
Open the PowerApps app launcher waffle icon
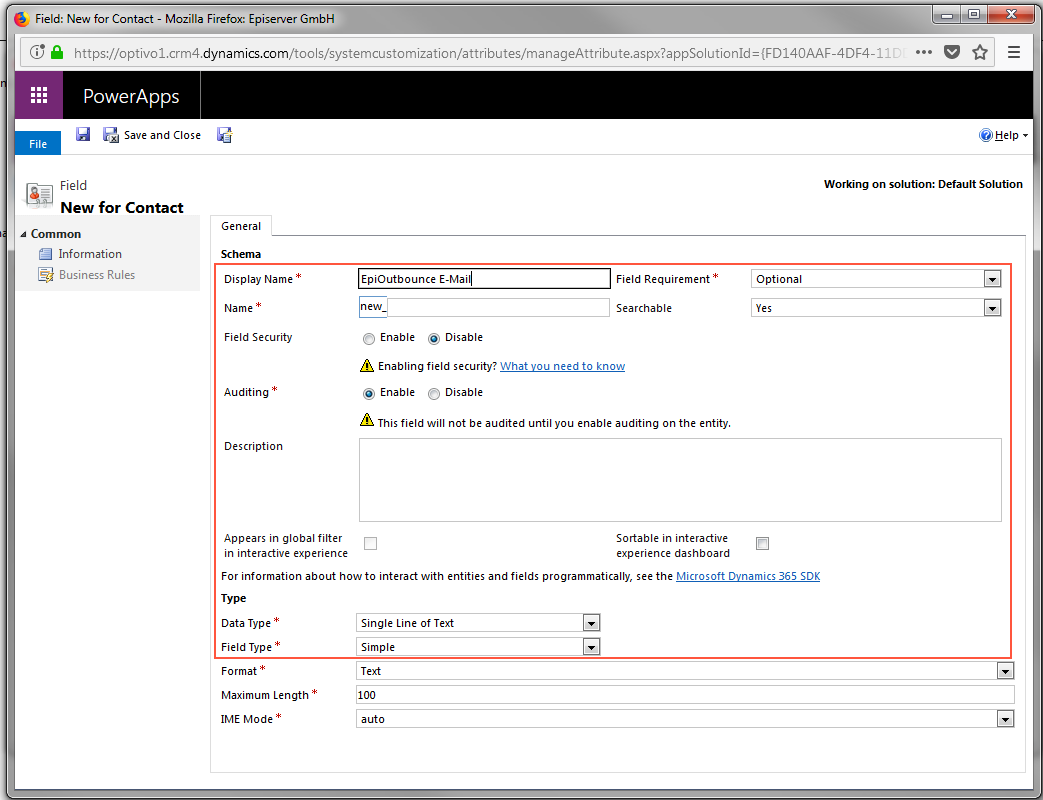[x=39, y=96]
